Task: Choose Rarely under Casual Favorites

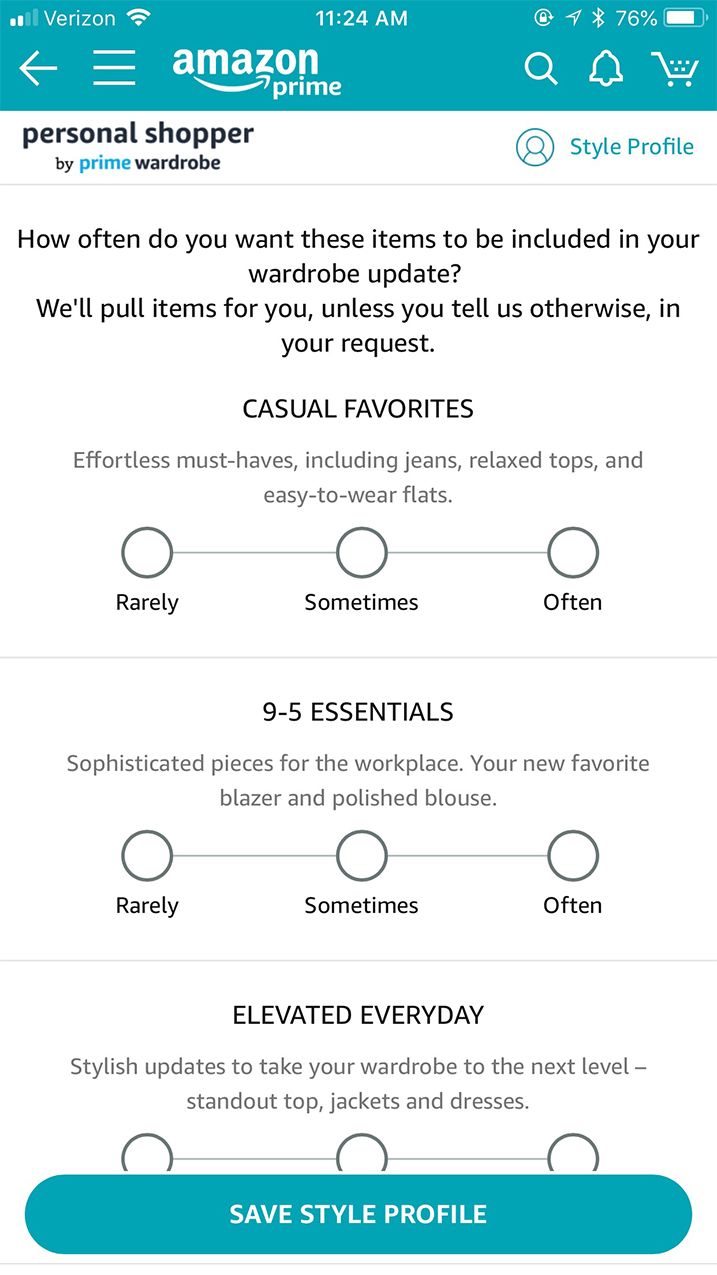Action: (x=146, y=552)
